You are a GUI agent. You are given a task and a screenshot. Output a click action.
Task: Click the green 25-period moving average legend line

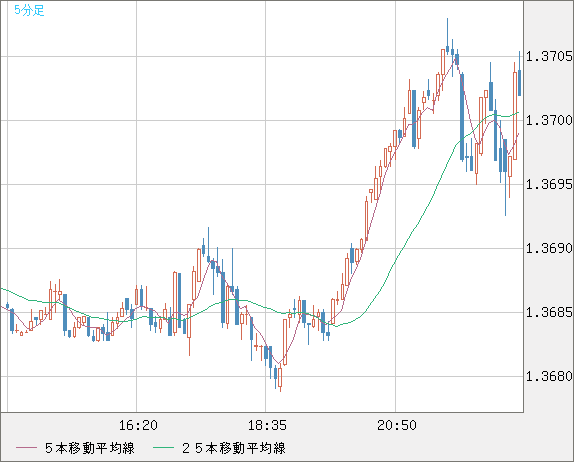(x=163, y=448)
